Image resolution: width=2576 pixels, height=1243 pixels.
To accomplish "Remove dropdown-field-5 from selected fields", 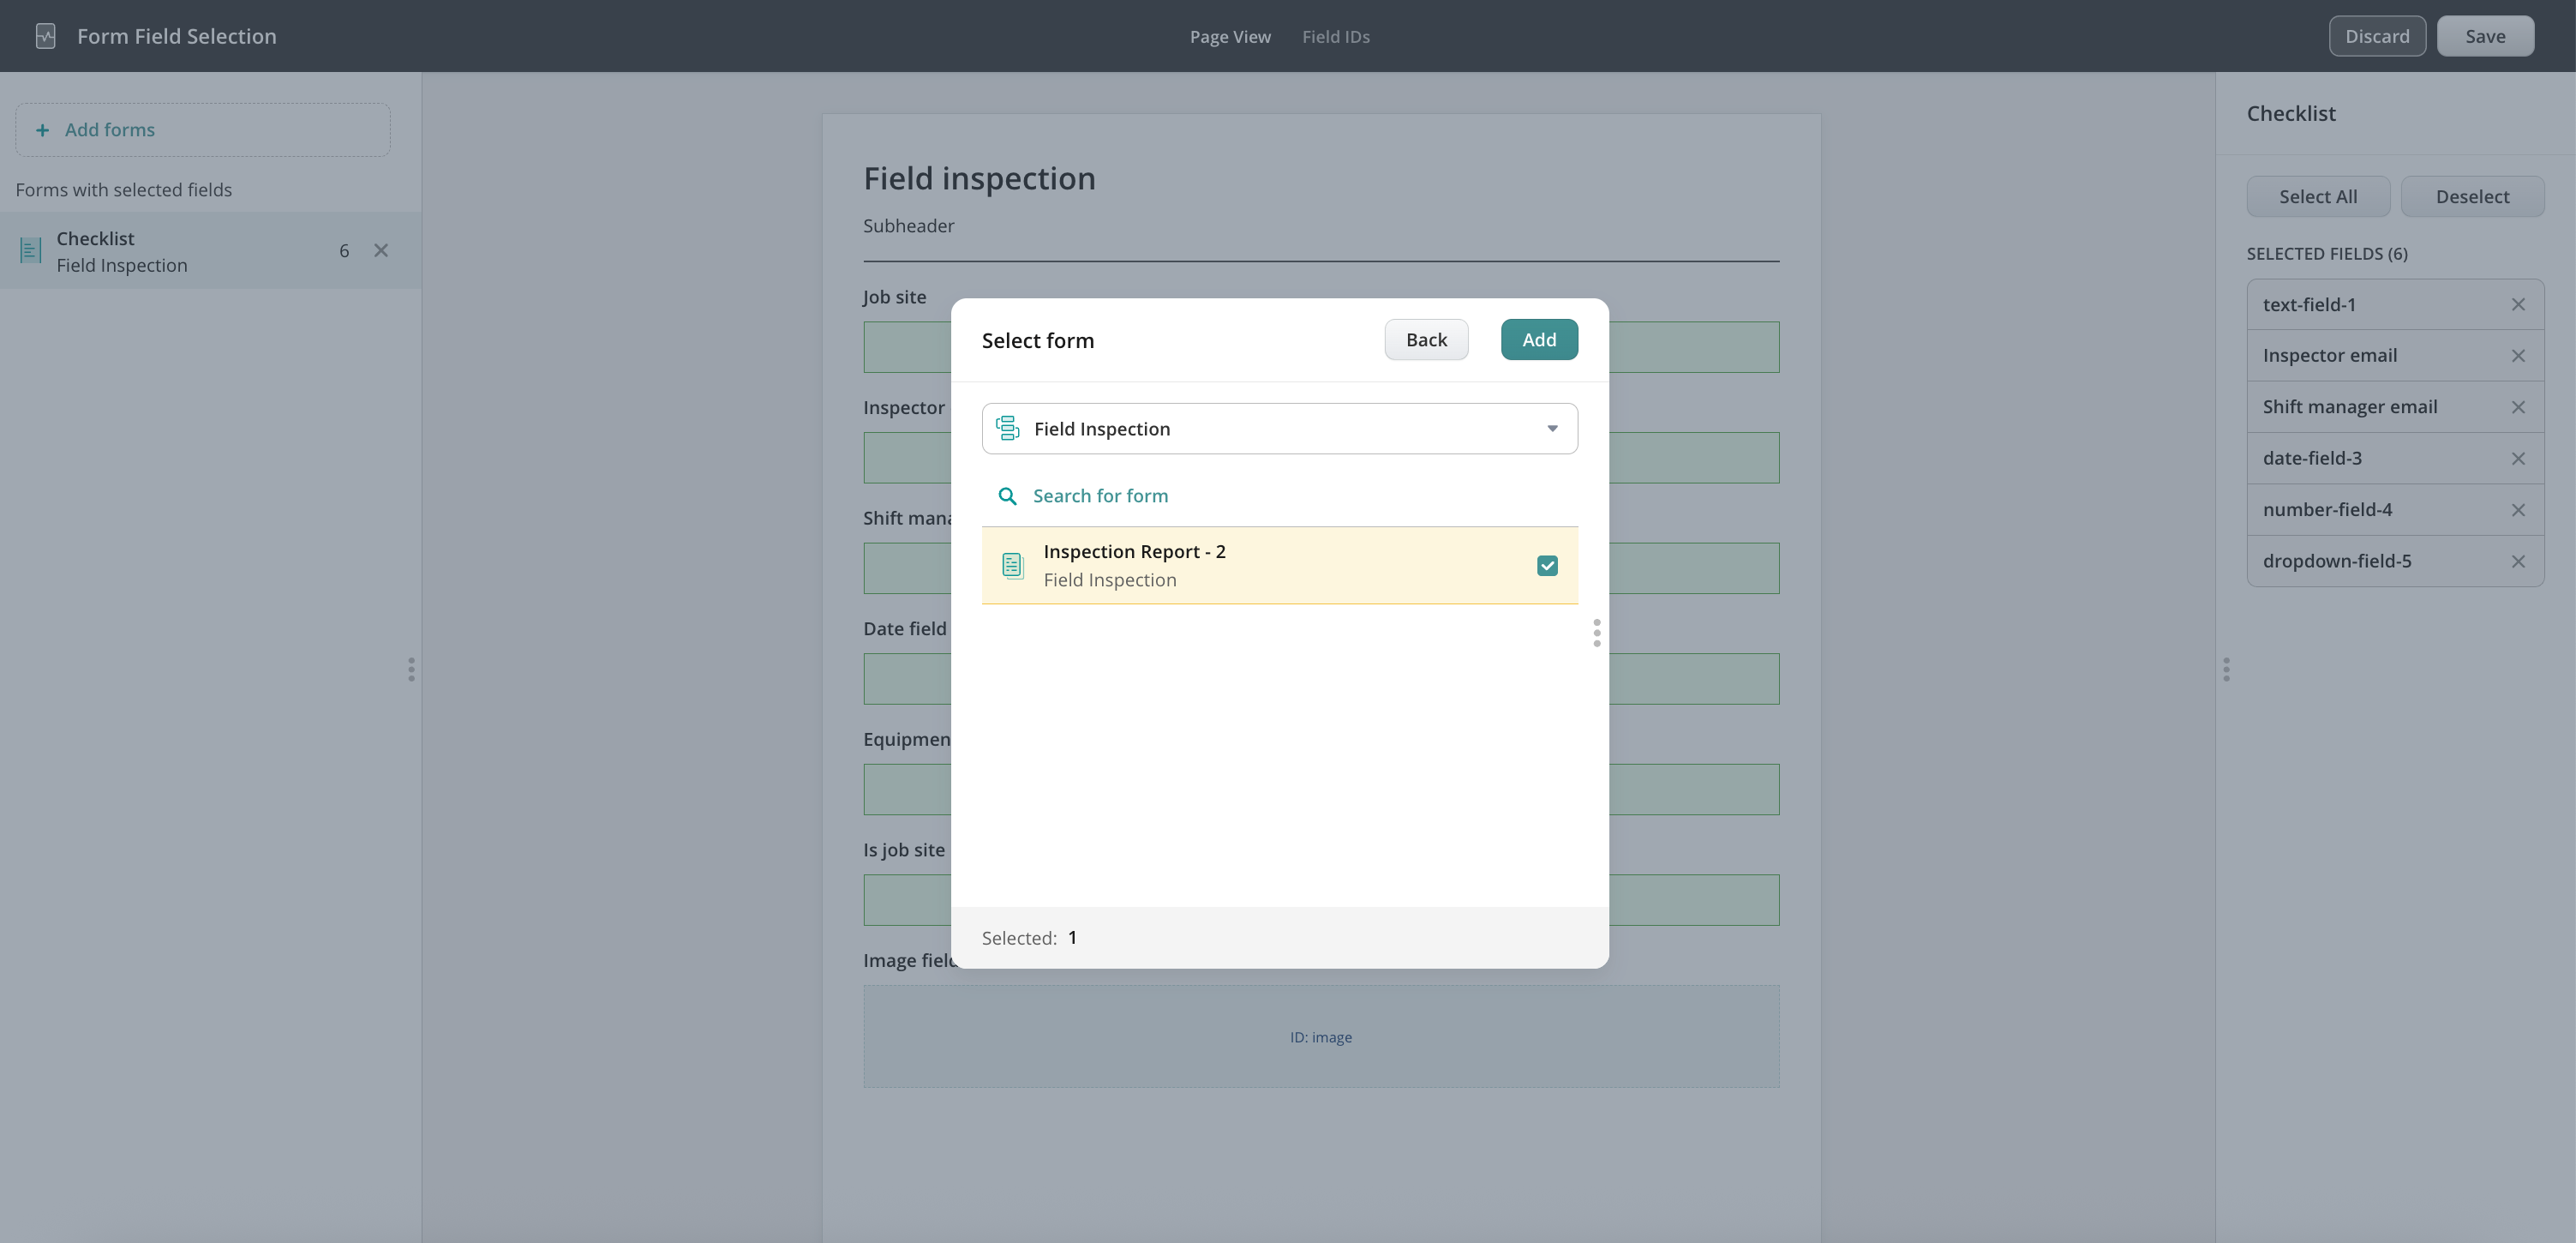I will pos(2518,562).
